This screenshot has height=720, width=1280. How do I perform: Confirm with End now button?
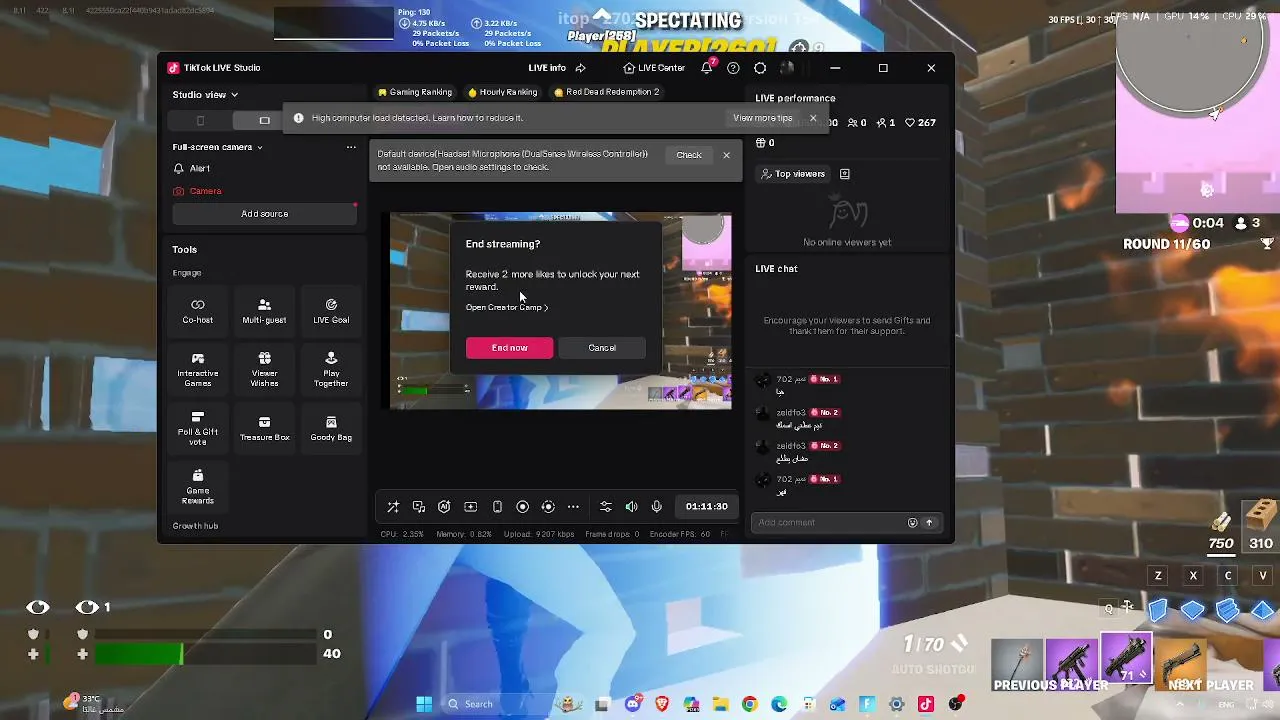click(x=509, y=348)
